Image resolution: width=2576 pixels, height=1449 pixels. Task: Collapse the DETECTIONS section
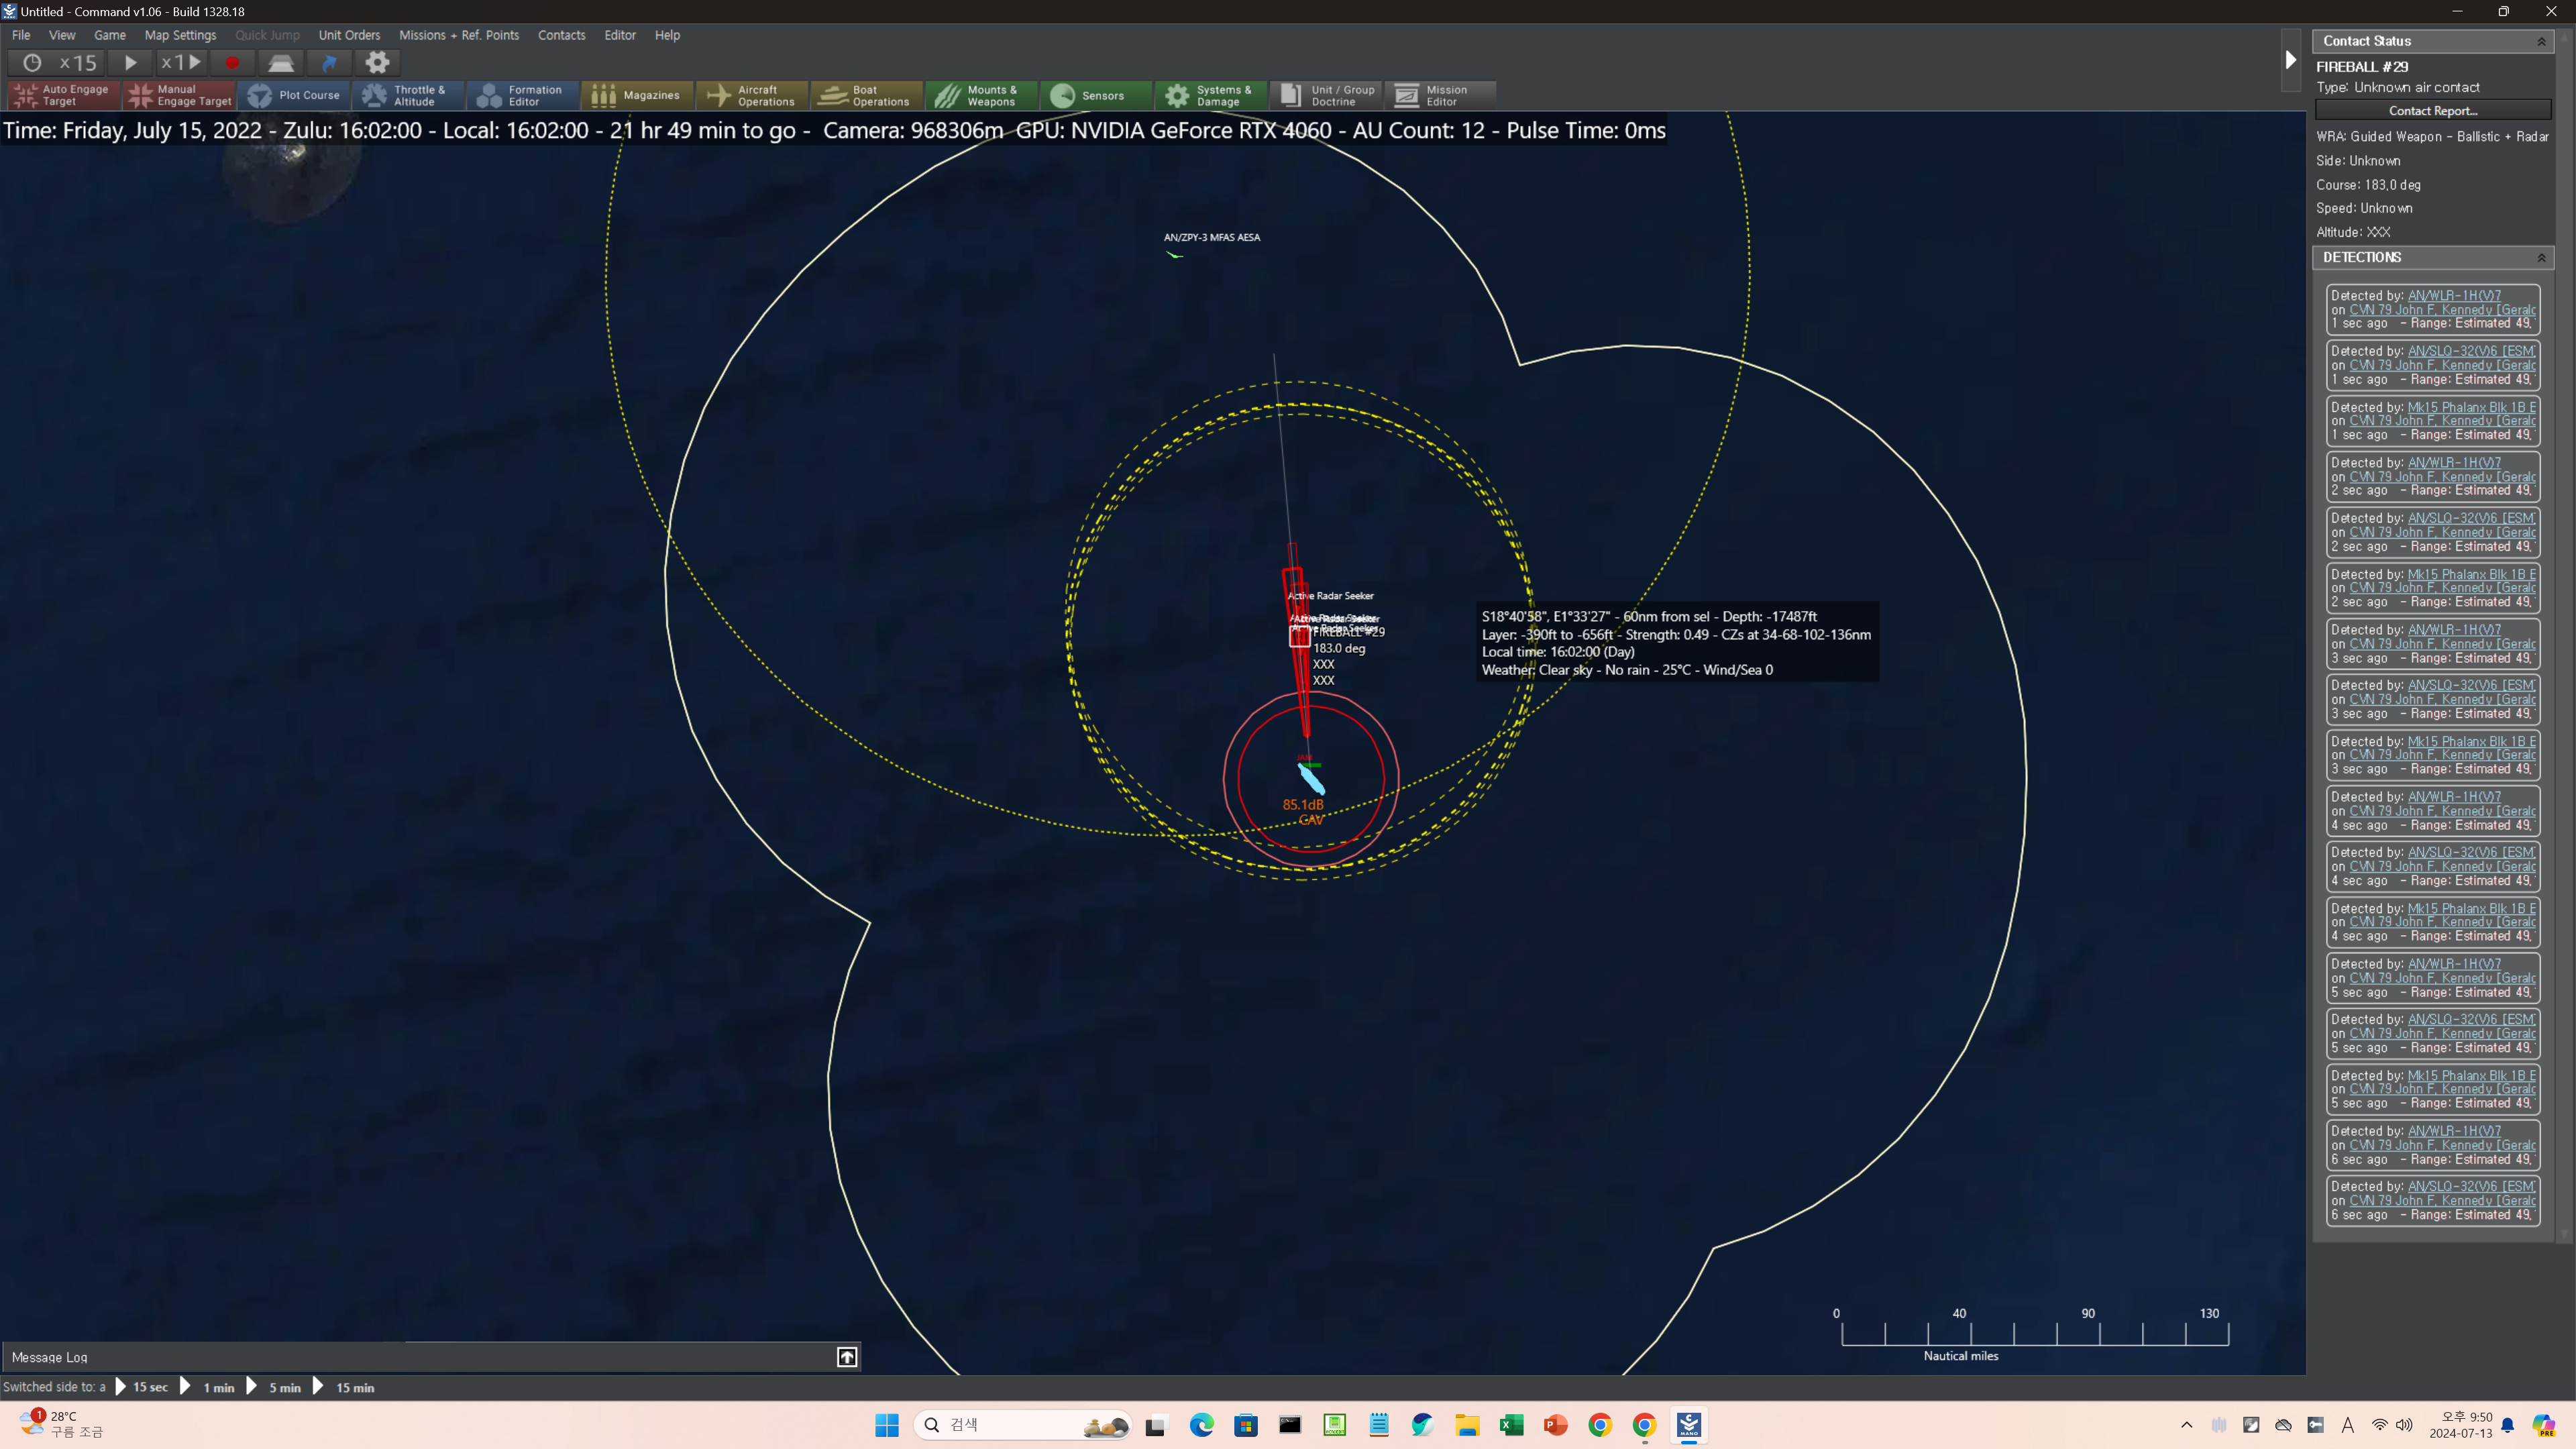pyautogui.click(x=2541, y=258)
